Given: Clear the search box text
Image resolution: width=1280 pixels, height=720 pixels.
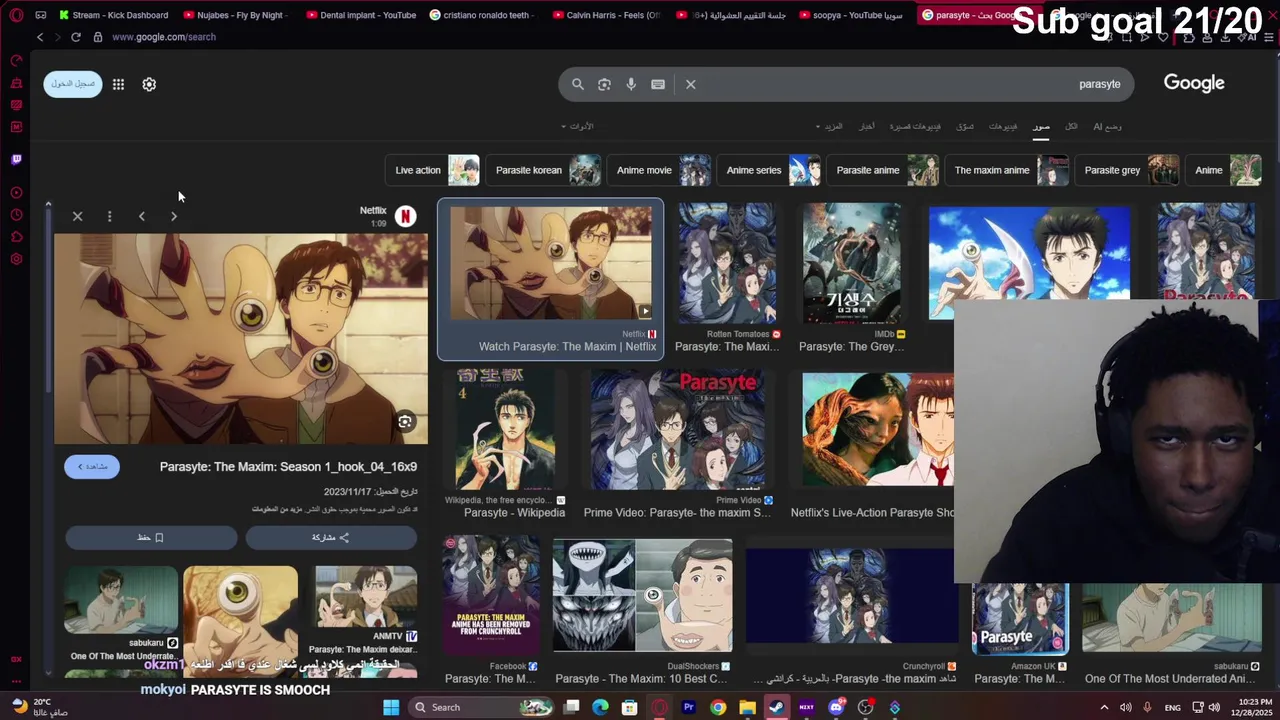Looking at the screenshot, I should pyautogui.click(x=690, y=84).
